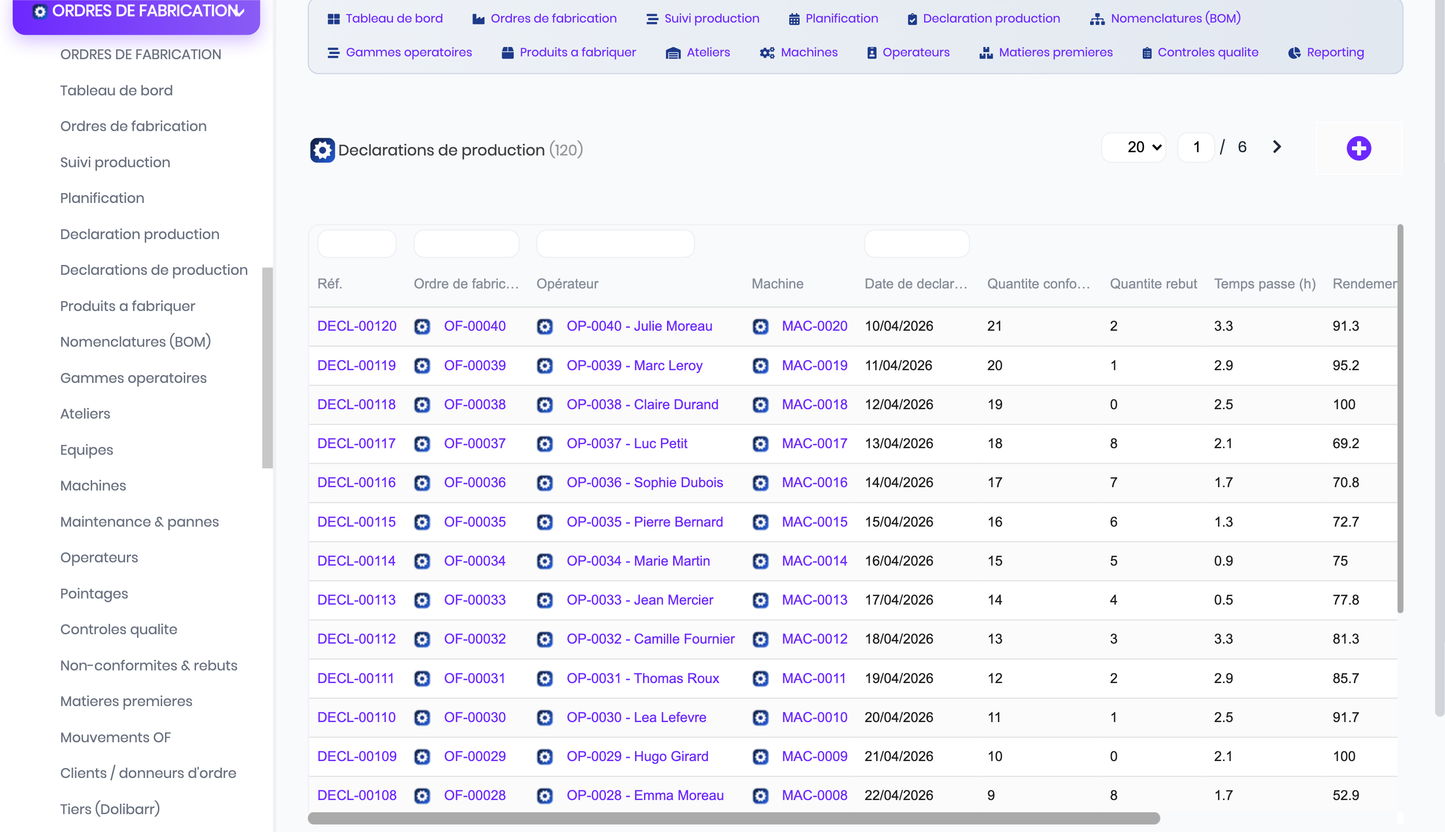Select Pointages in the sidebar
1445x832 pixels.
click(94, 594)
